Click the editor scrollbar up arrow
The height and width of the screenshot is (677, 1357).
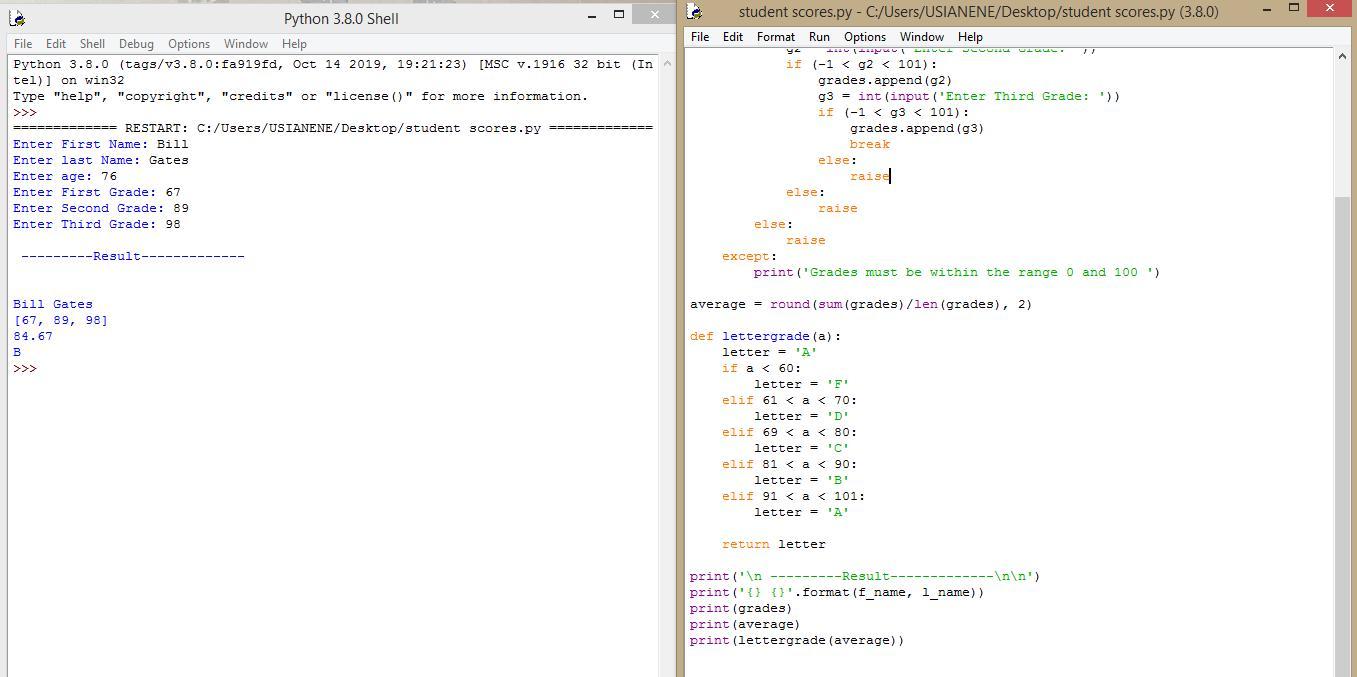[1342, 57]
